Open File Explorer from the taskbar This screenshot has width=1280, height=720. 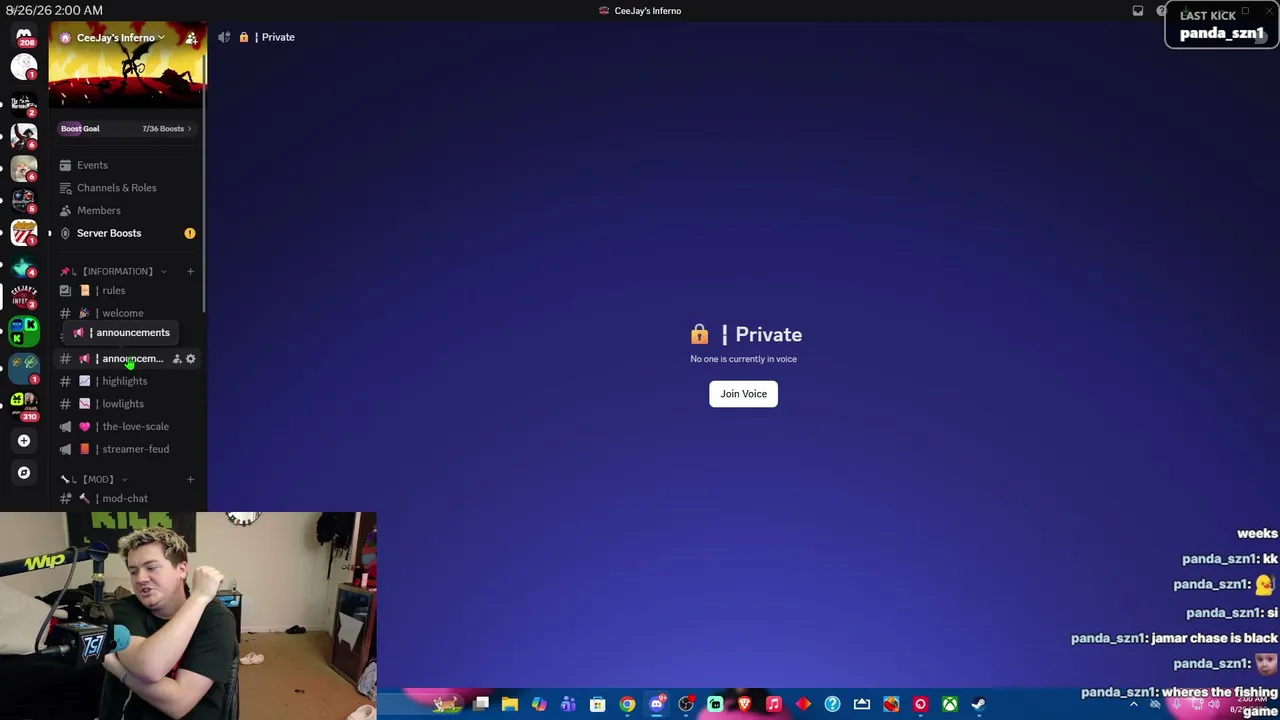click(510, 704)
